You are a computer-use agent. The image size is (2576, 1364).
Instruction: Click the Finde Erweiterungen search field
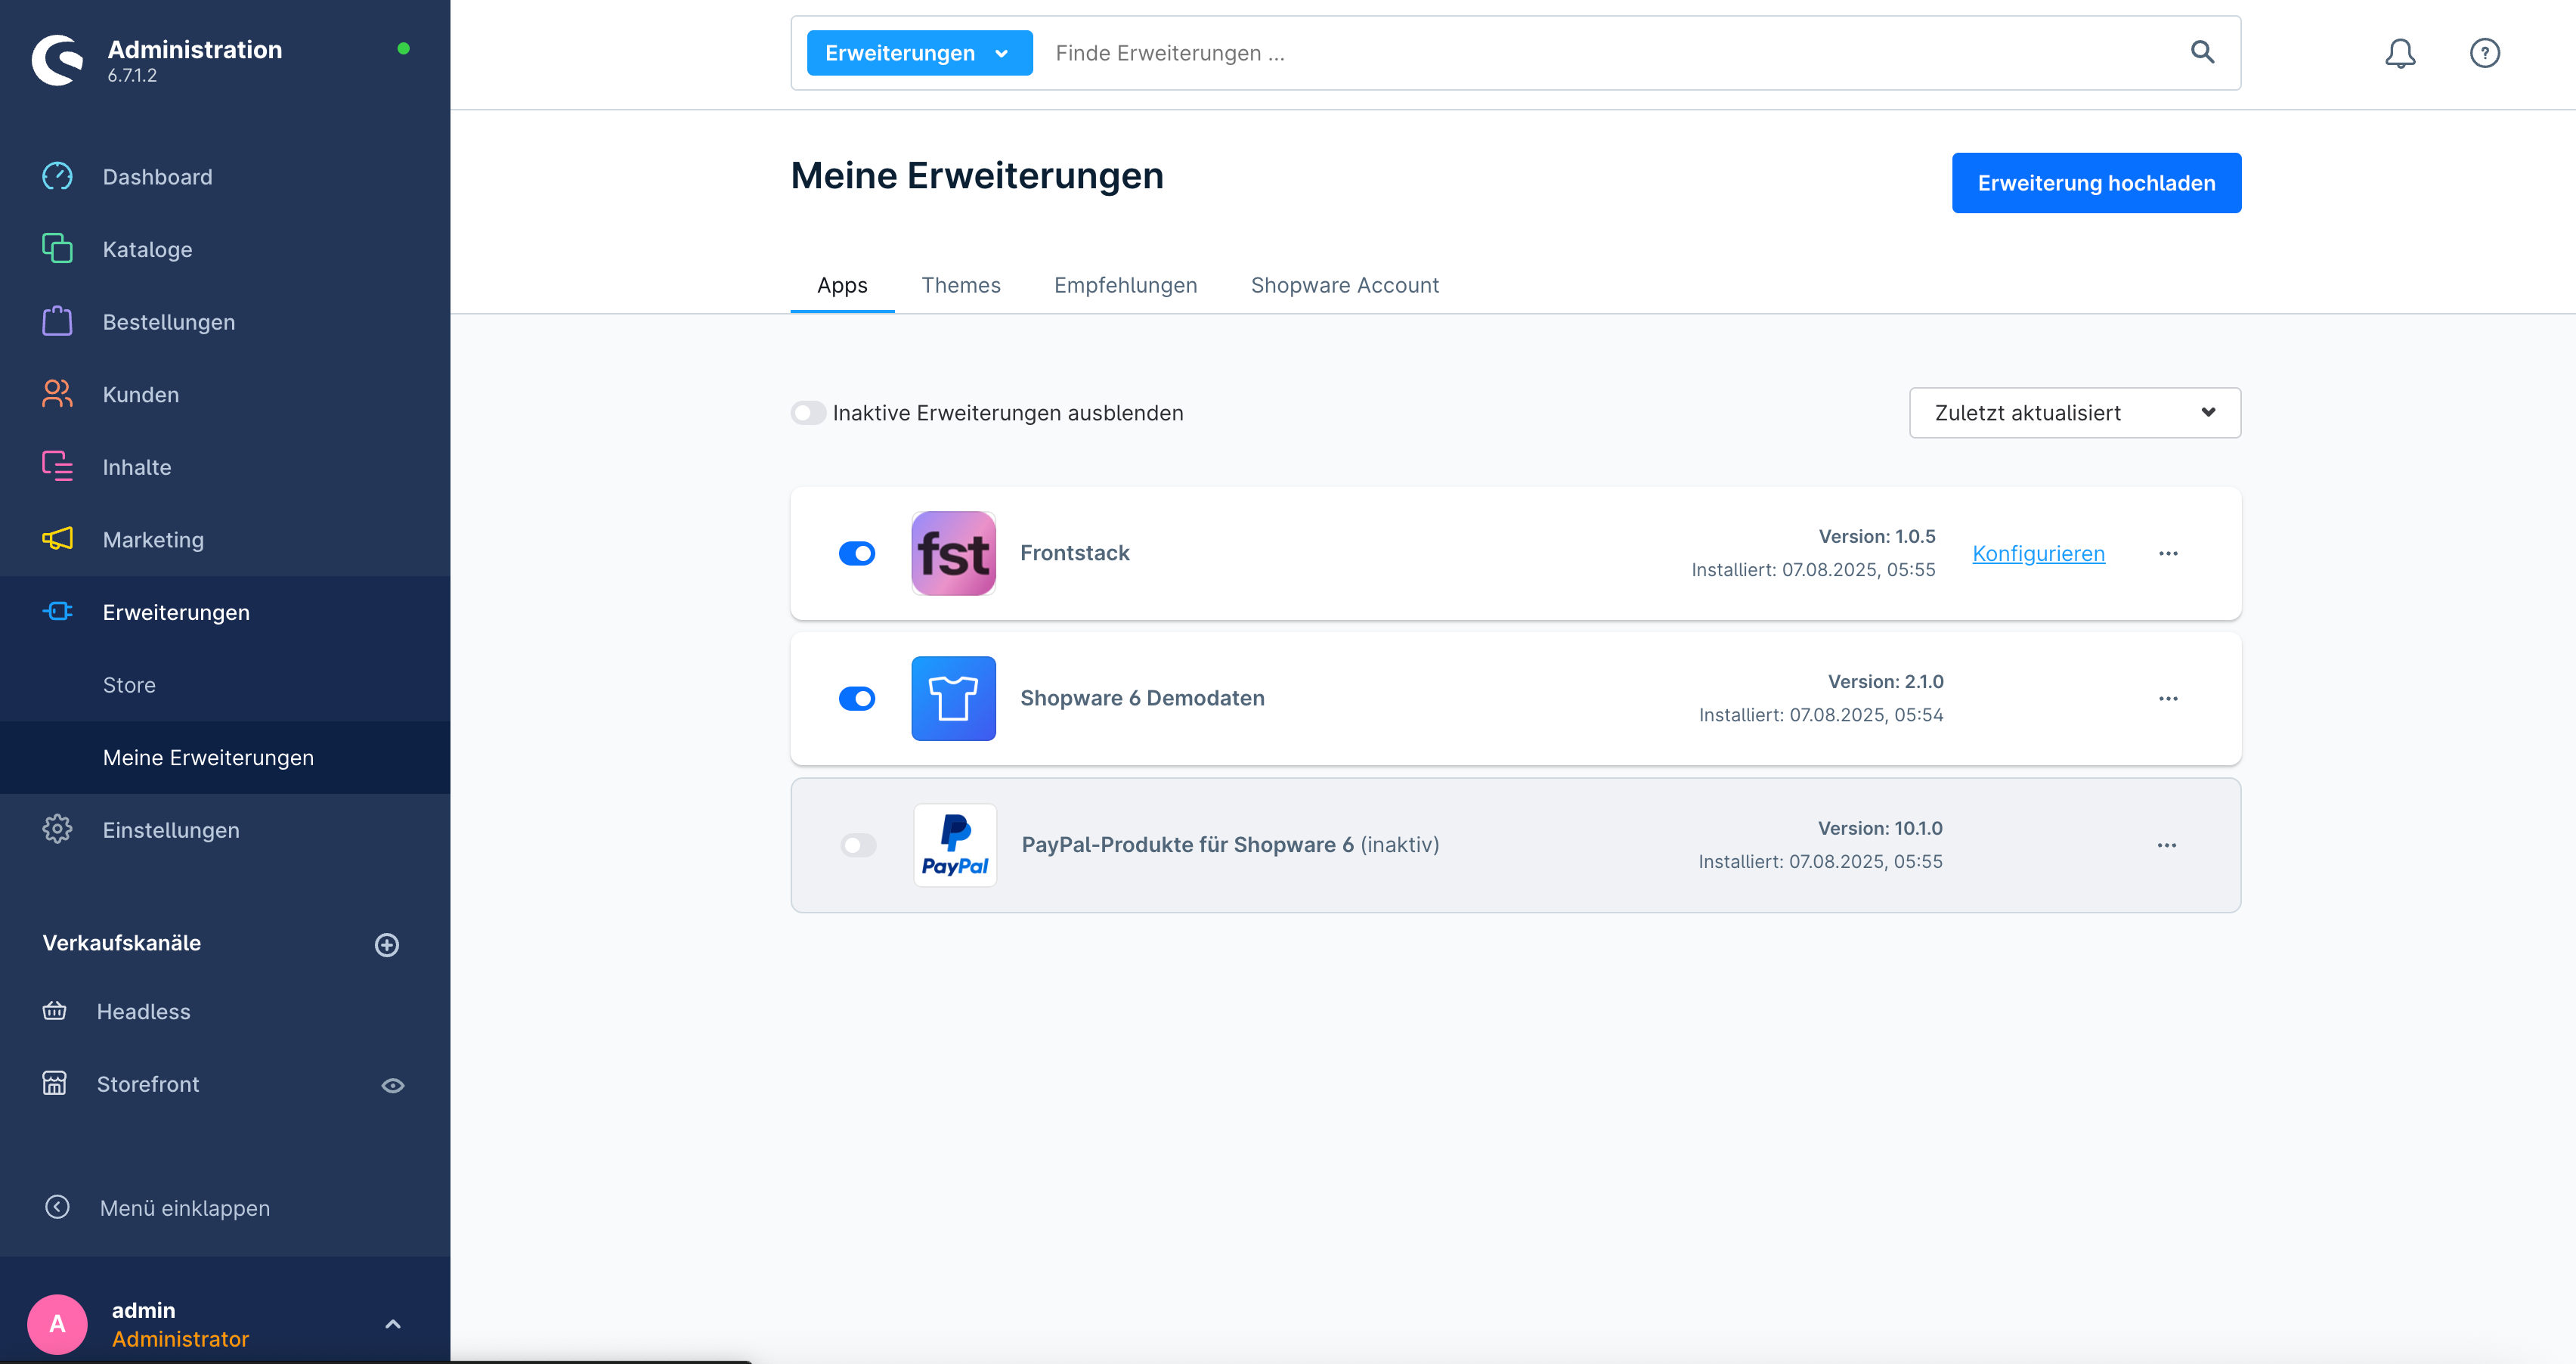[1600, 53]
